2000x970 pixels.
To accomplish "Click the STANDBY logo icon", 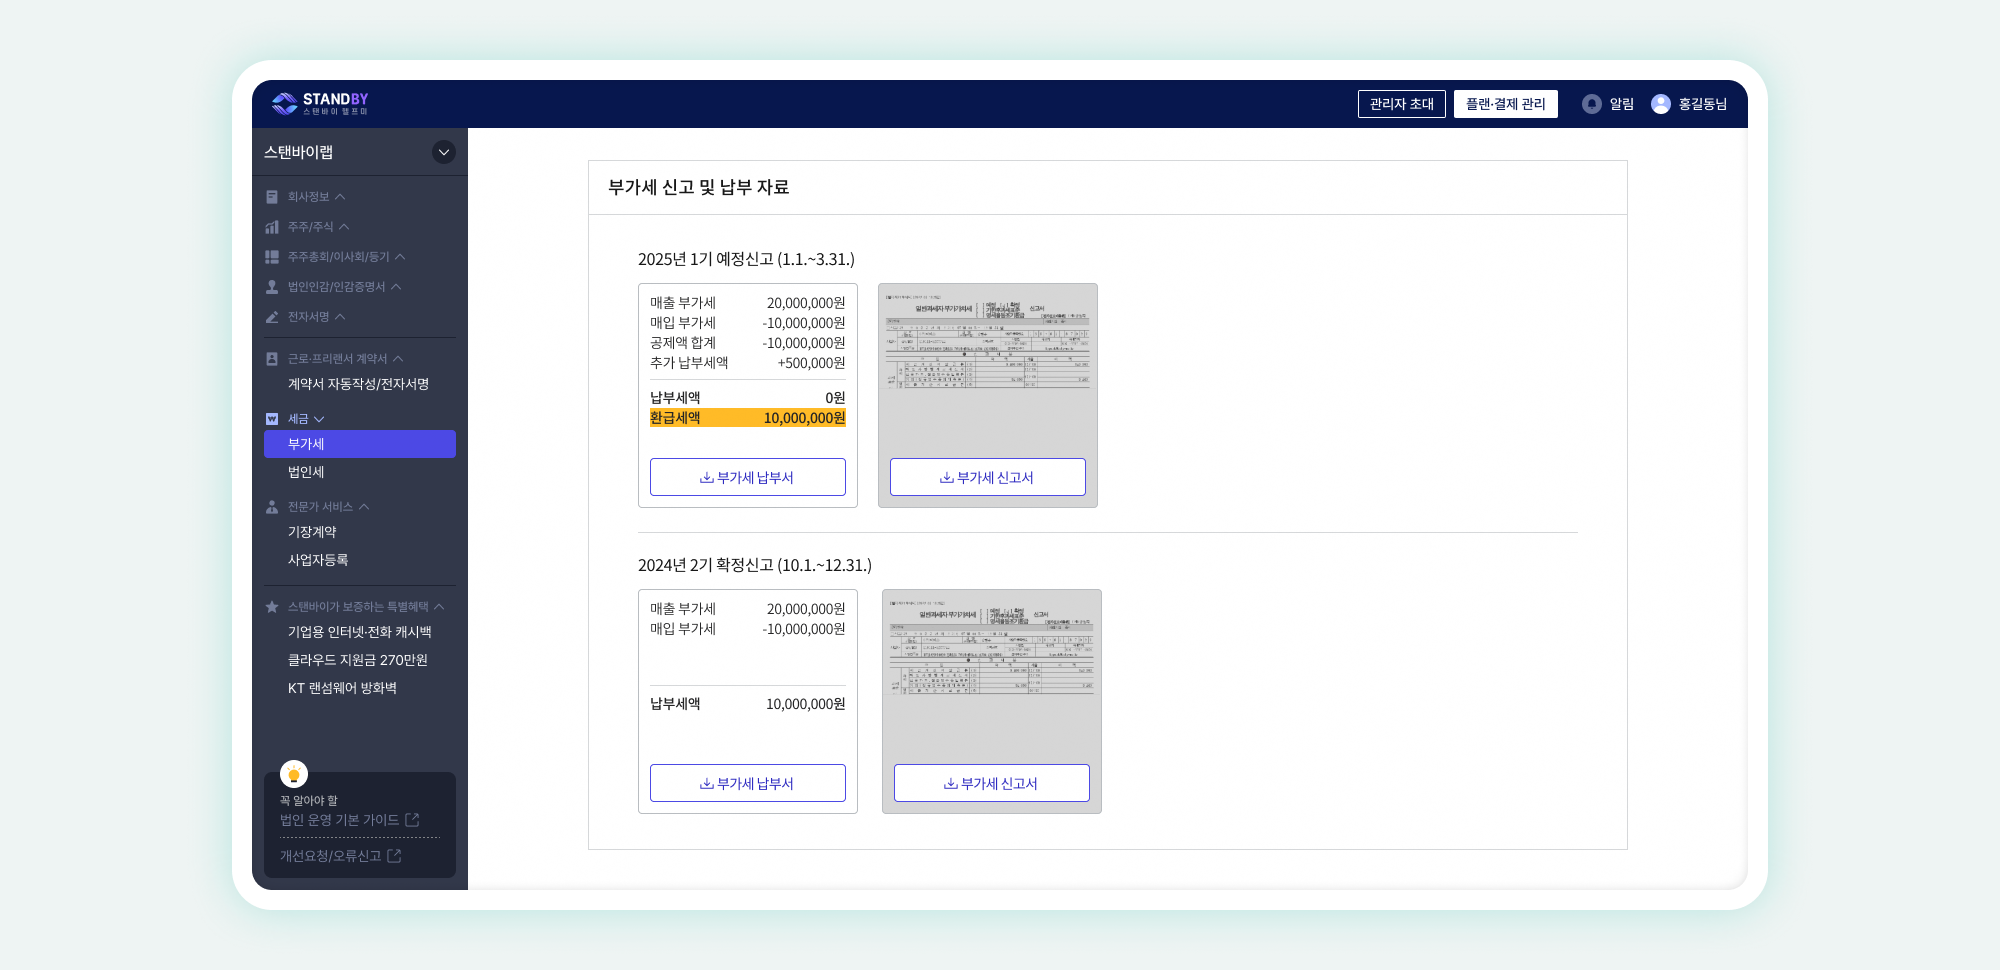I will point(285,104).
